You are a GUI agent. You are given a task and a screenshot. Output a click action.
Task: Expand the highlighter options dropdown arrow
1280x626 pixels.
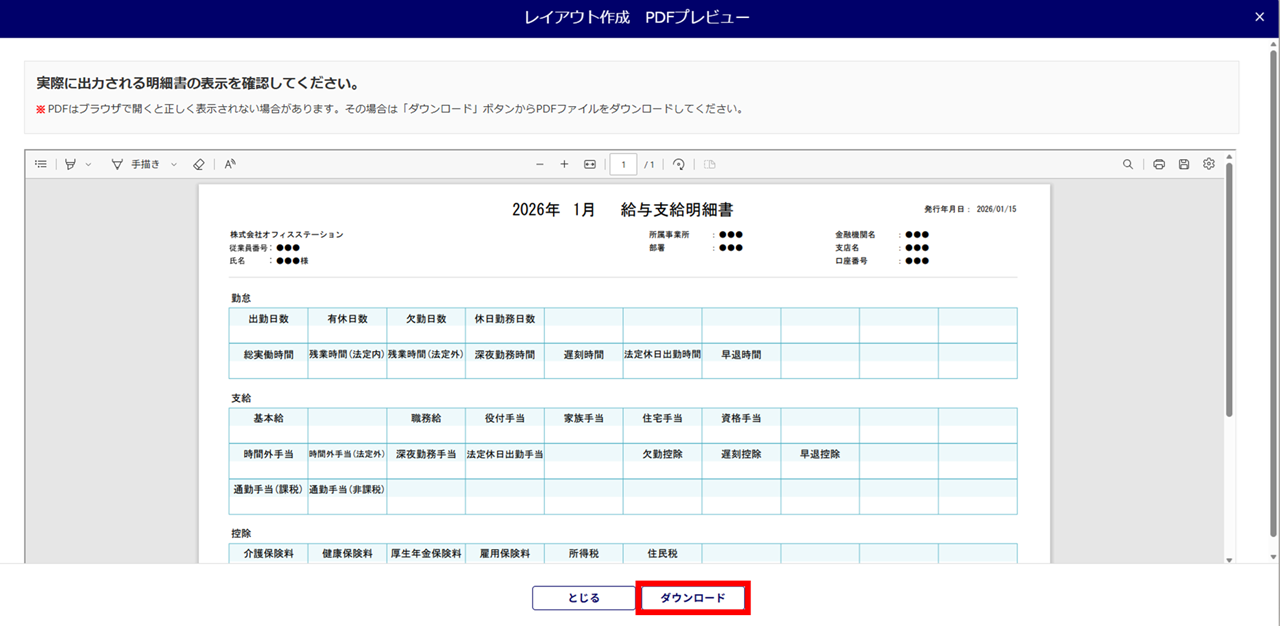coord(88,164)
